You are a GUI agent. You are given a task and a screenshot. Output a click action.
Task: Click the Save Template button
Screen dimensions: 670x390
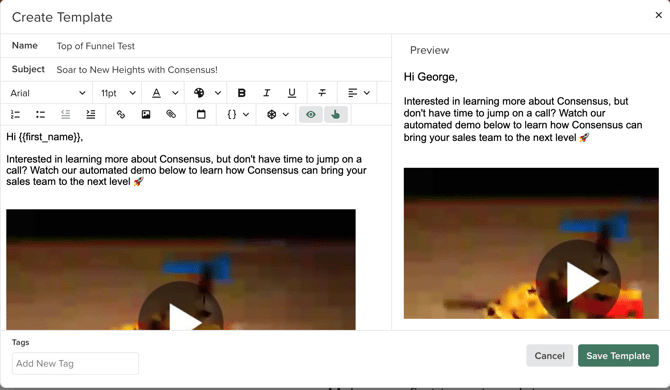pyautogui.click(x=618, y=355)
